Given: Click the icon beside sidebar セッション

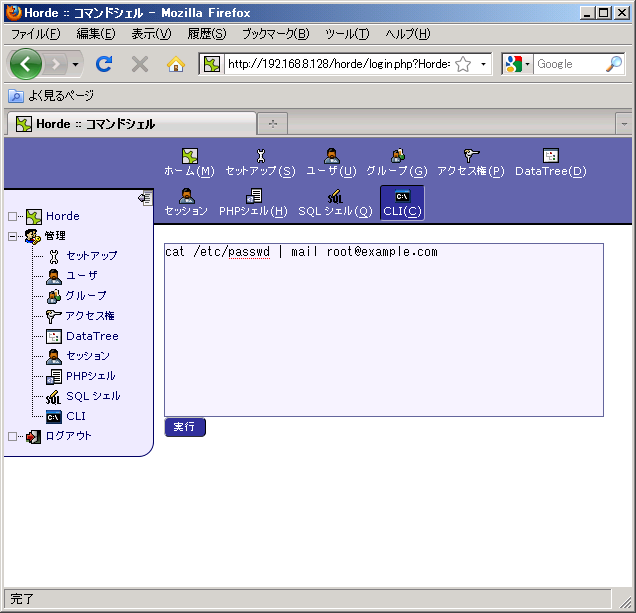Looking at the screenshot, I should point(54,357).
